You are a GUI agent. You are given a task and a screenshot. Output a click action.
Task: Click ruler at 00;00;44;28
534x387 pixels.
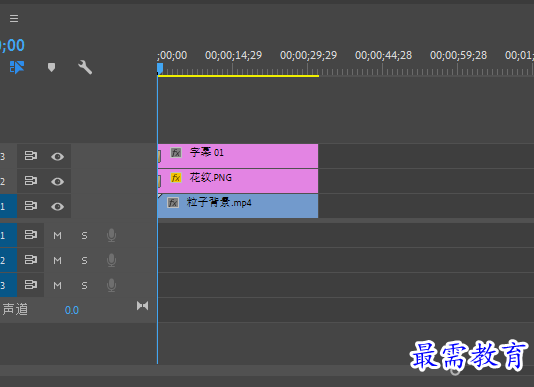click(383, 55)
